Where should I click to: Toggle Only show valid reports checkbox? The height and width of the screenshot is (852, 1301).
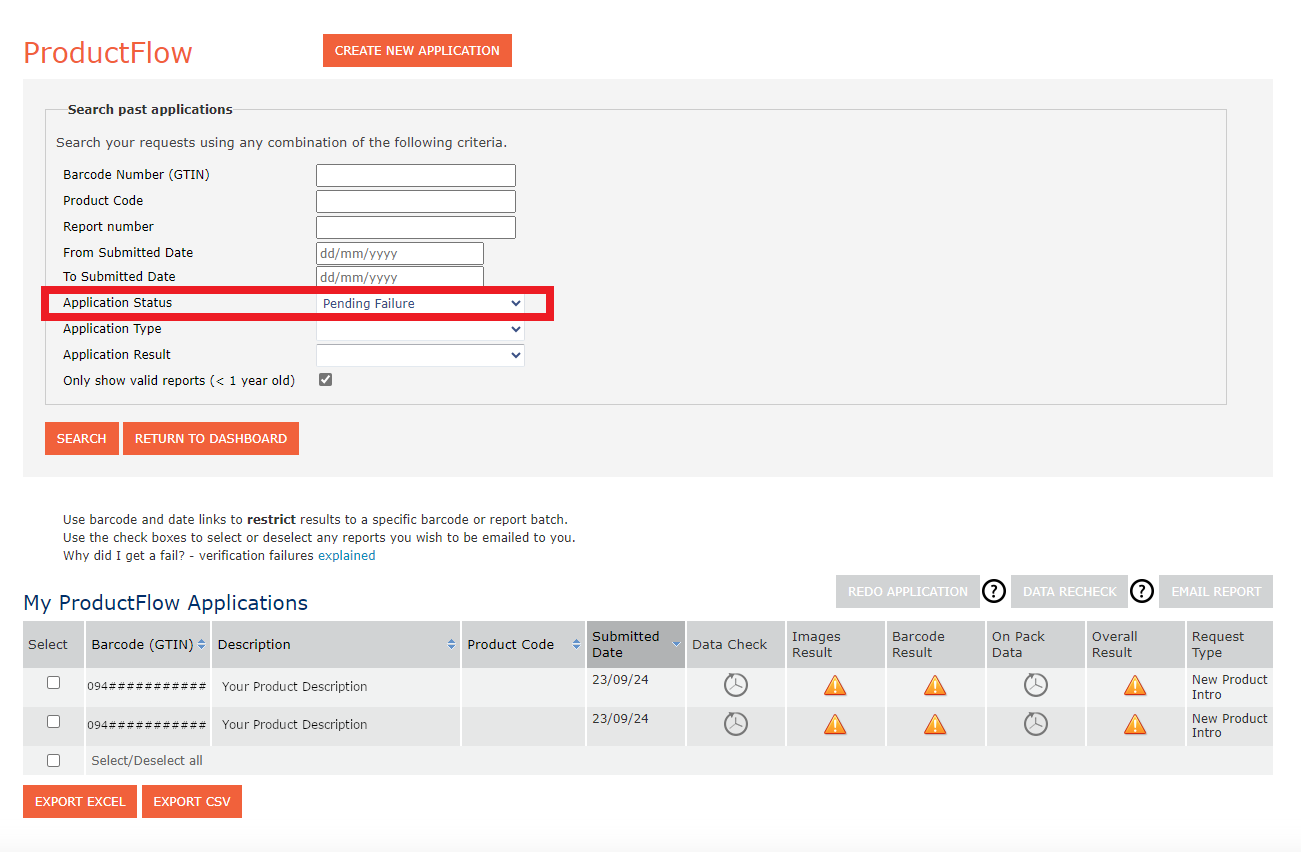[x=325, y=380]
